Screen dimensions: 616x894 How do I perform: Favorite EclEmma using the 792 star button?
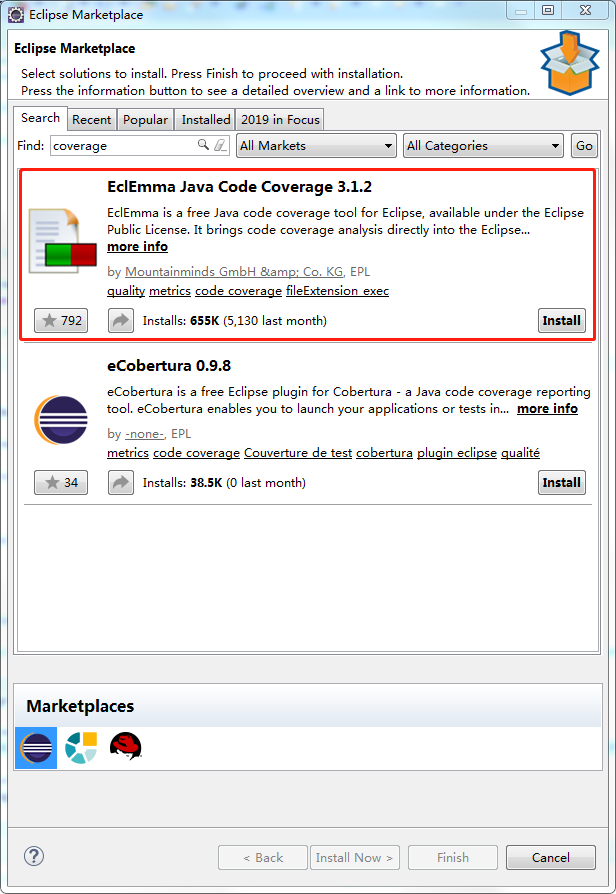click(x=61, y=320)
